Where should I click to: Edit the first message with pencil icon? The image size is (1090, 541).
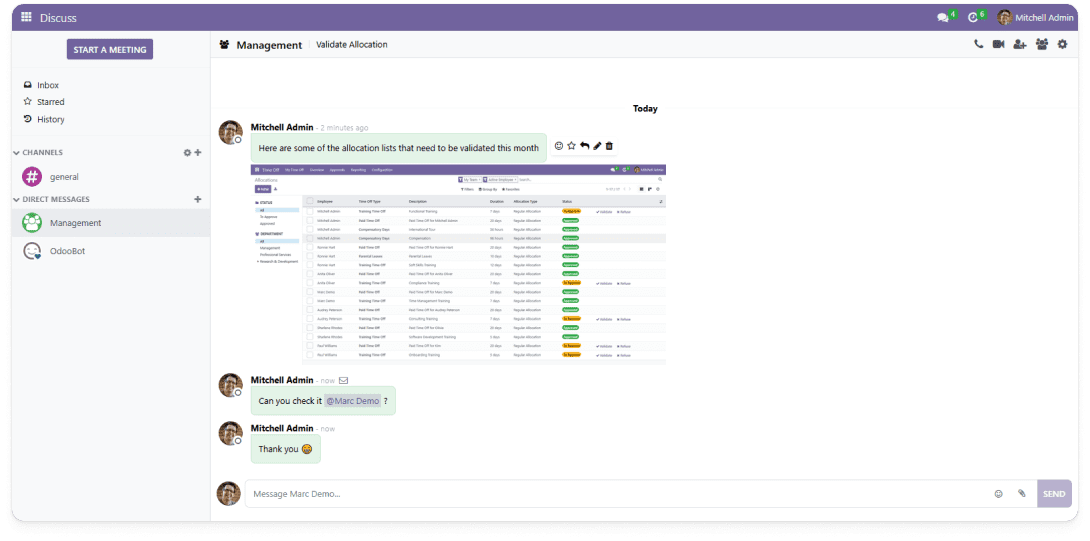[597, 146]
